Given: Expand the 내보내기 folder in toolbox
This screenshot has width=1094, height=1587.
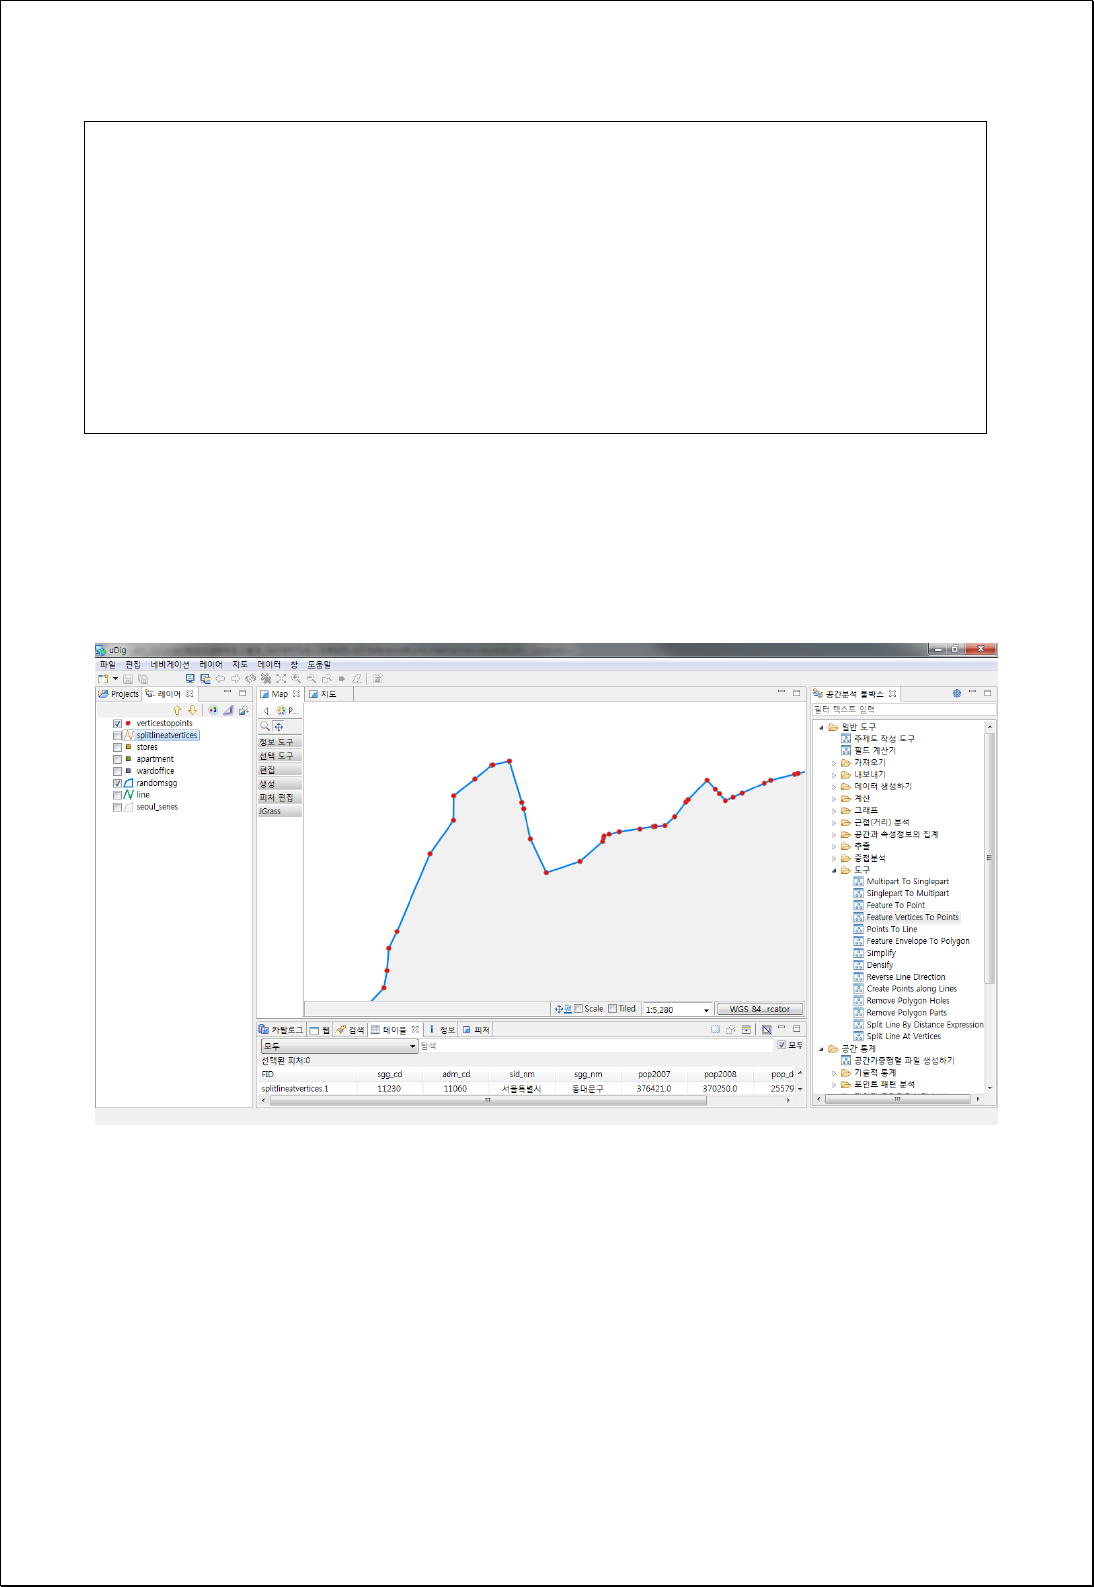Looking at the screenshot, I should (834, 775).
